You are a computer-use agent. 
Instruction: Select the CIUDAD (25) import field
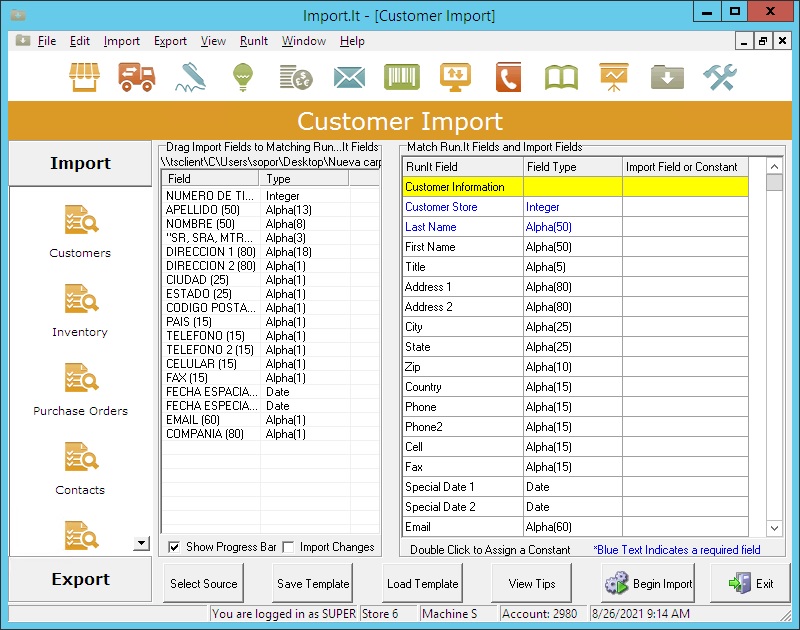pos(197,280)
